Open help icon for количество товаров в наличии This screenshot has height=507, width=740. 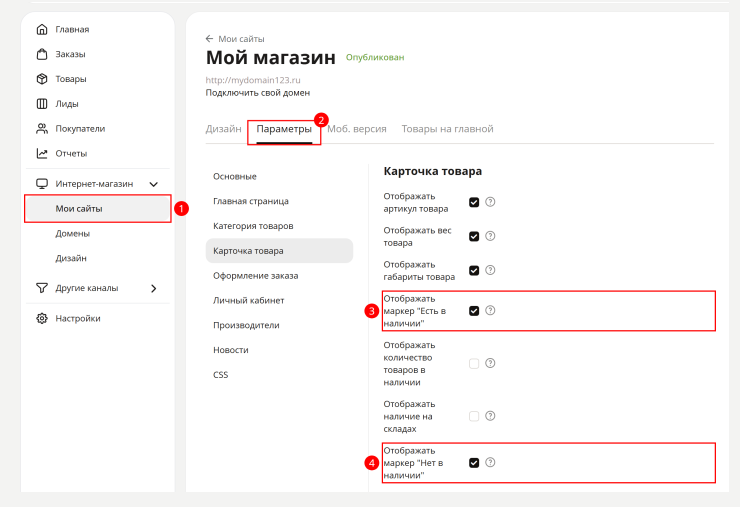(x=490, y=363)
